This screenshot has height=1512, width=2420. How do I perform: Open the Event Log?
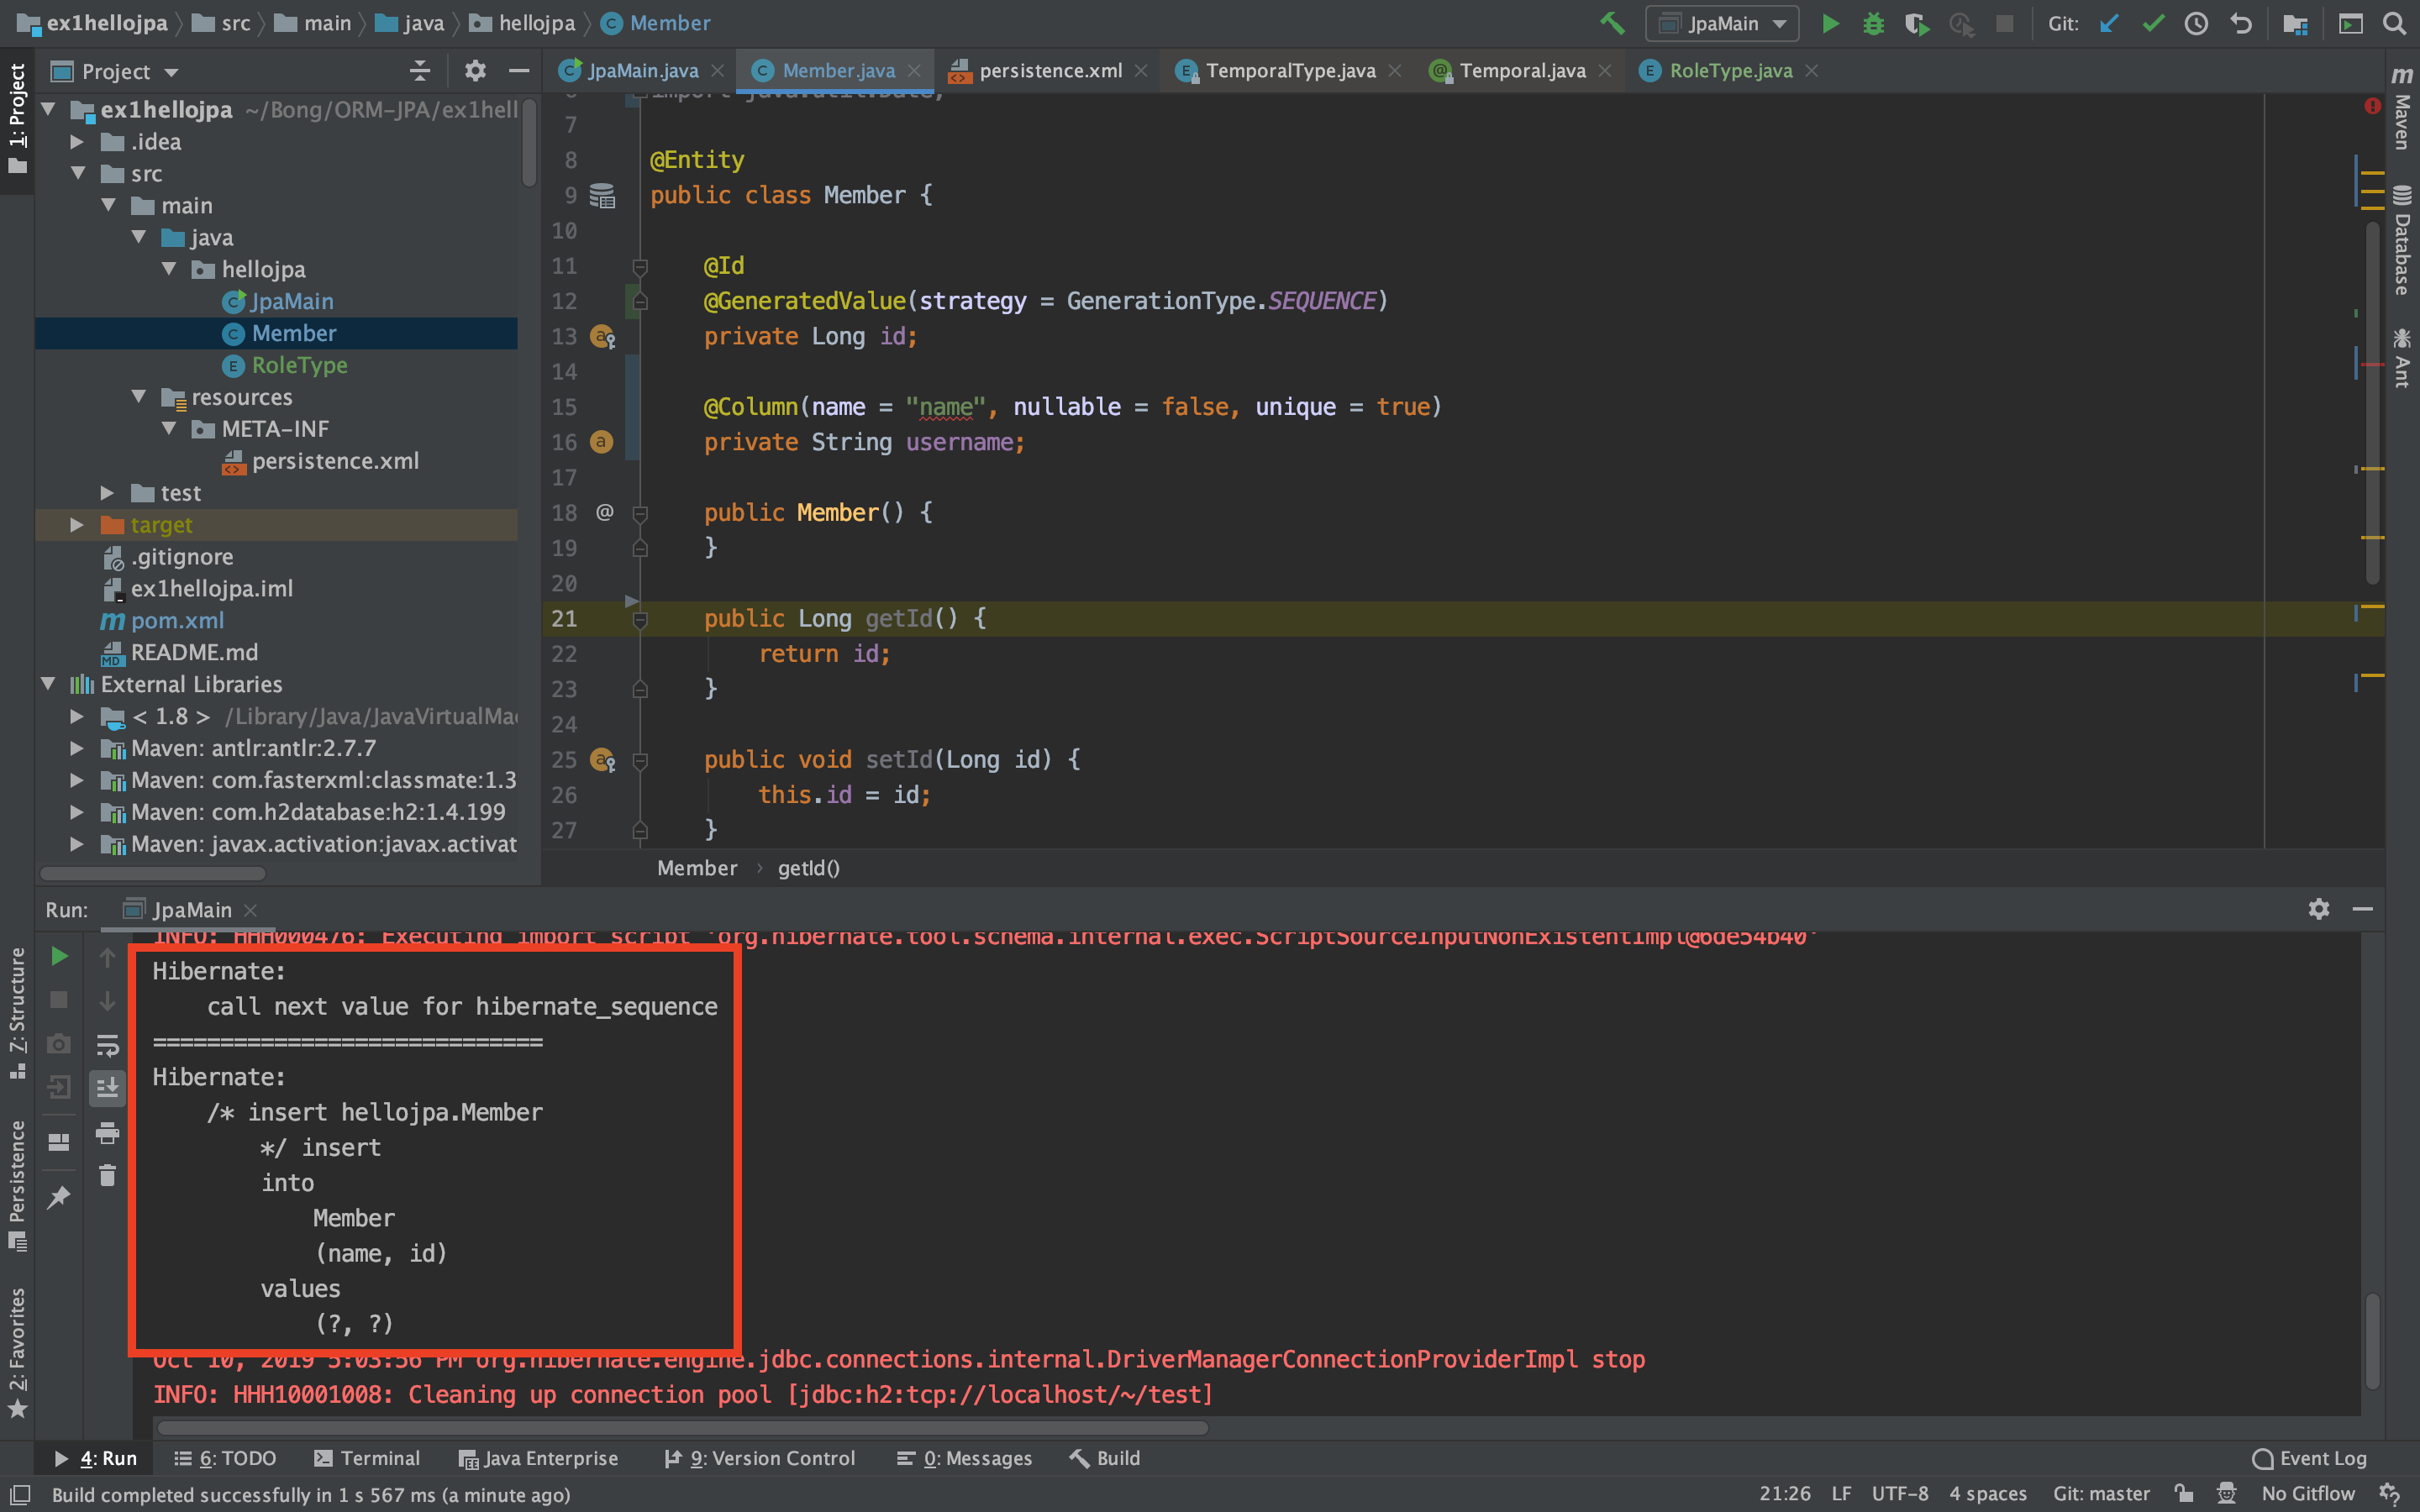coord(2309,1458)
